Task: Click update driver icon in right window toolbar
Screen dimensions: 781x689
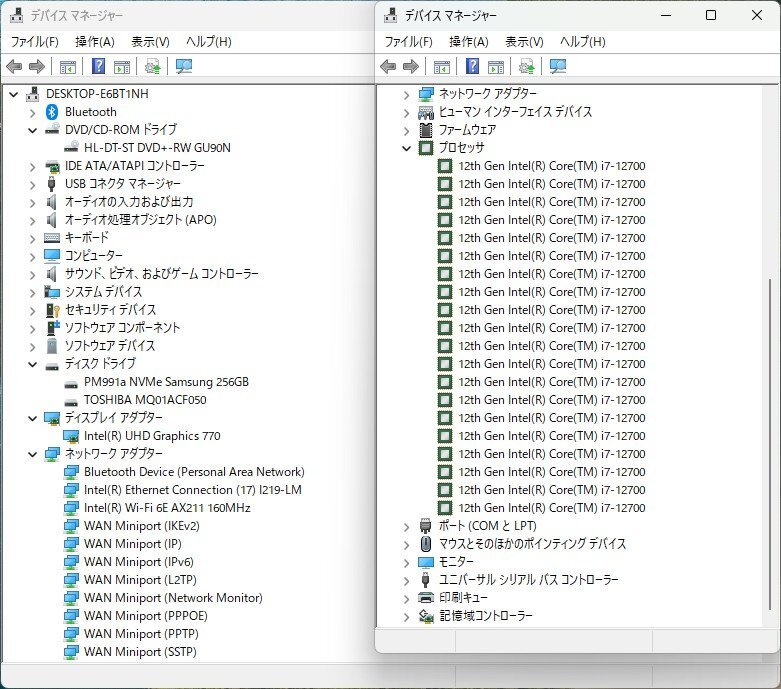Action: coord(527,66)
